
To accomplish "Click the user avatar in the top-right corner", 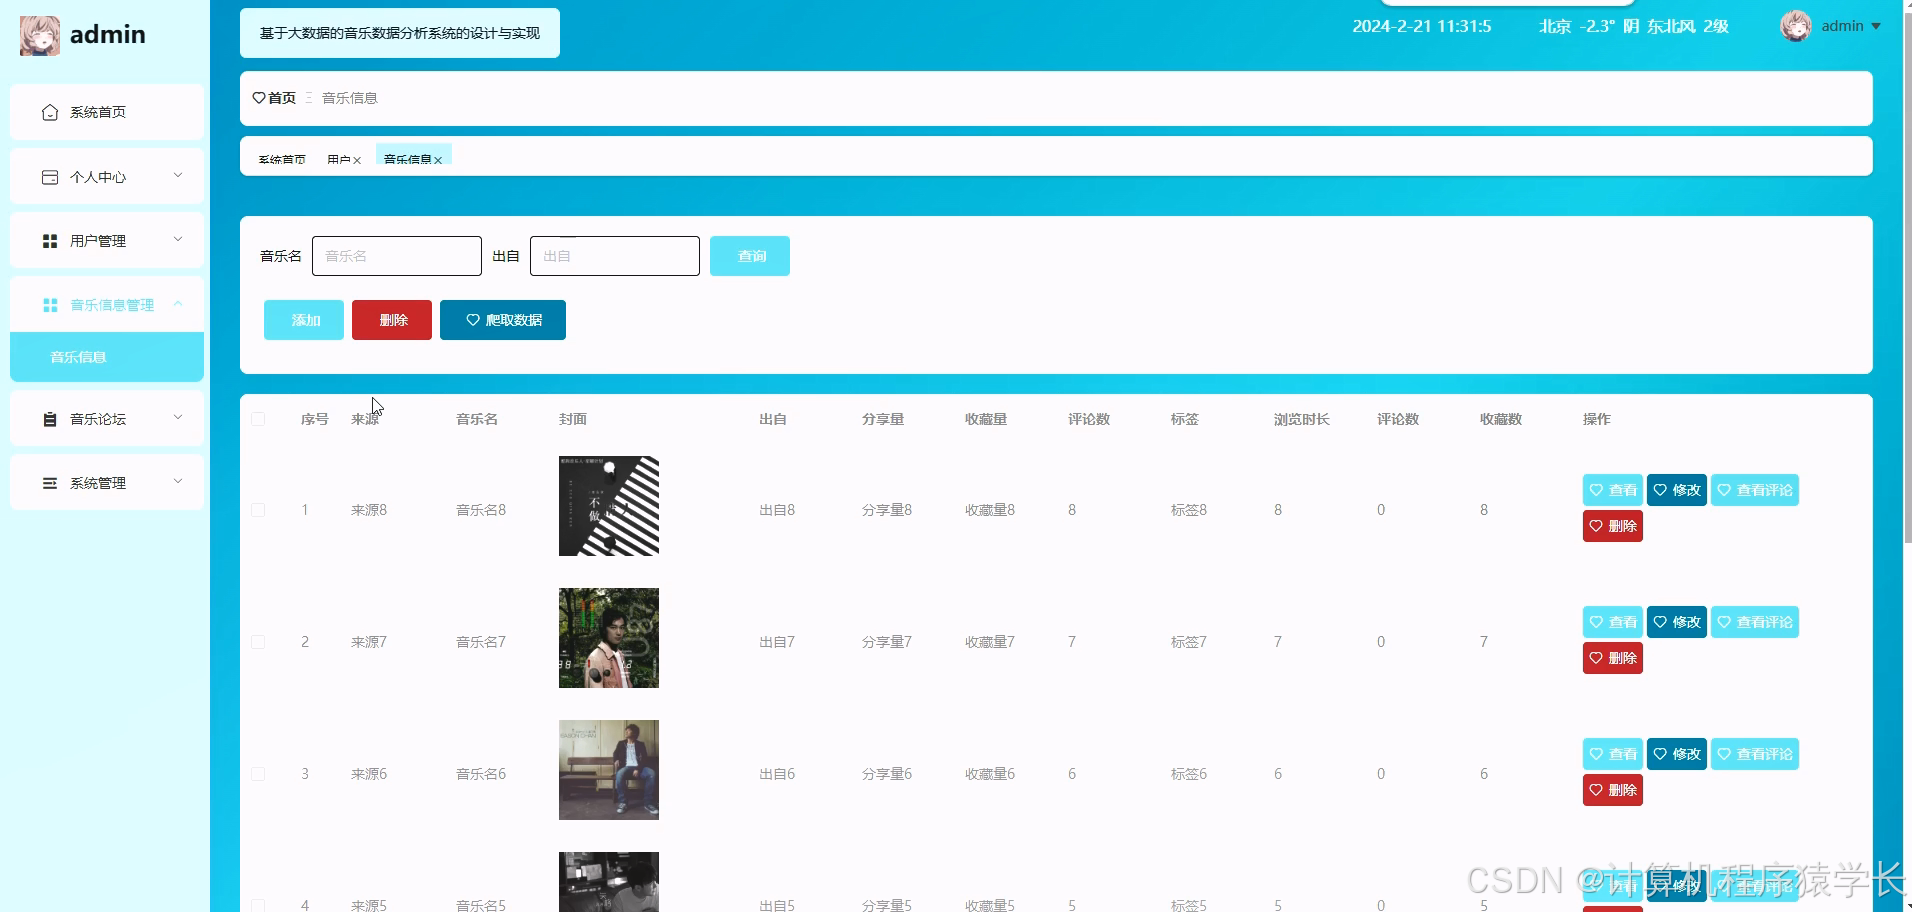I will pyautogui.click(x=1796, y=26).
